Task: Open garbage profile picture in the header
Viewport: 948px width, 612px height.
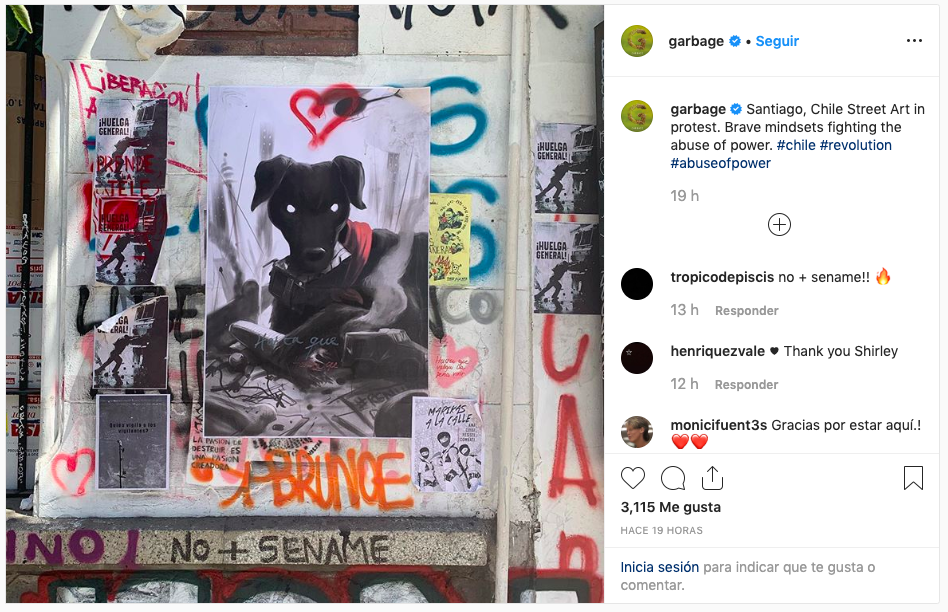Action: coord(637,41)
